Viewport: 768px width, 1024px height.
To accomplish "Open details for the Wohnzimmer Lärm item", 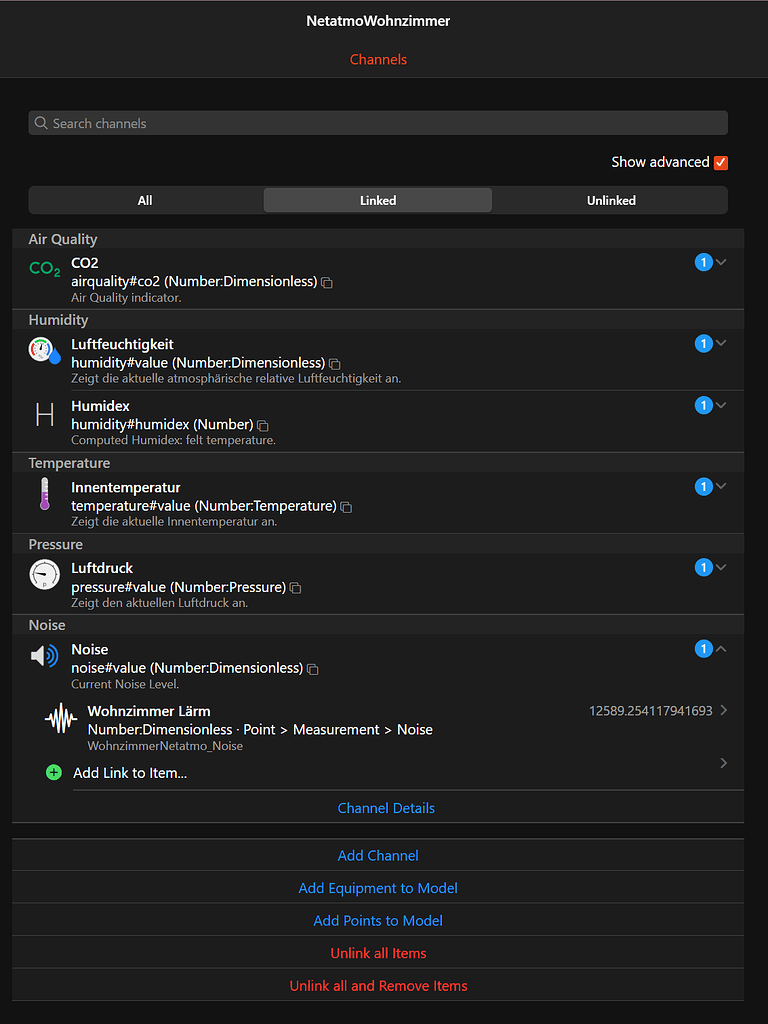I will [x=722, y=712].
